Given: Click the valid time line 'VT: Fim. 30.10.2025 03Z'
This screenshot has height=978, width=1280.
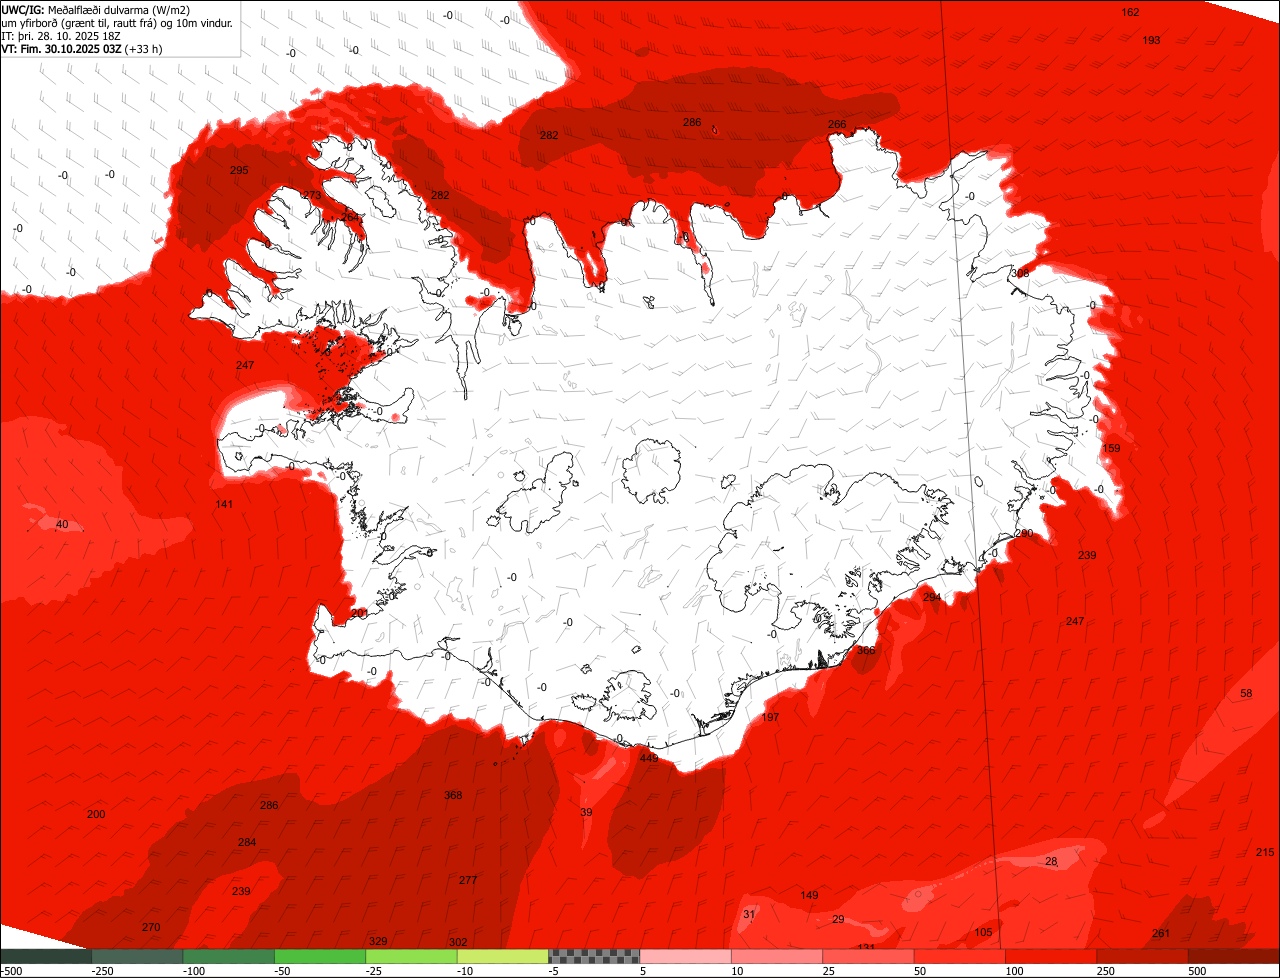Looking at the screenshot, I should click(x=63, y=48).
